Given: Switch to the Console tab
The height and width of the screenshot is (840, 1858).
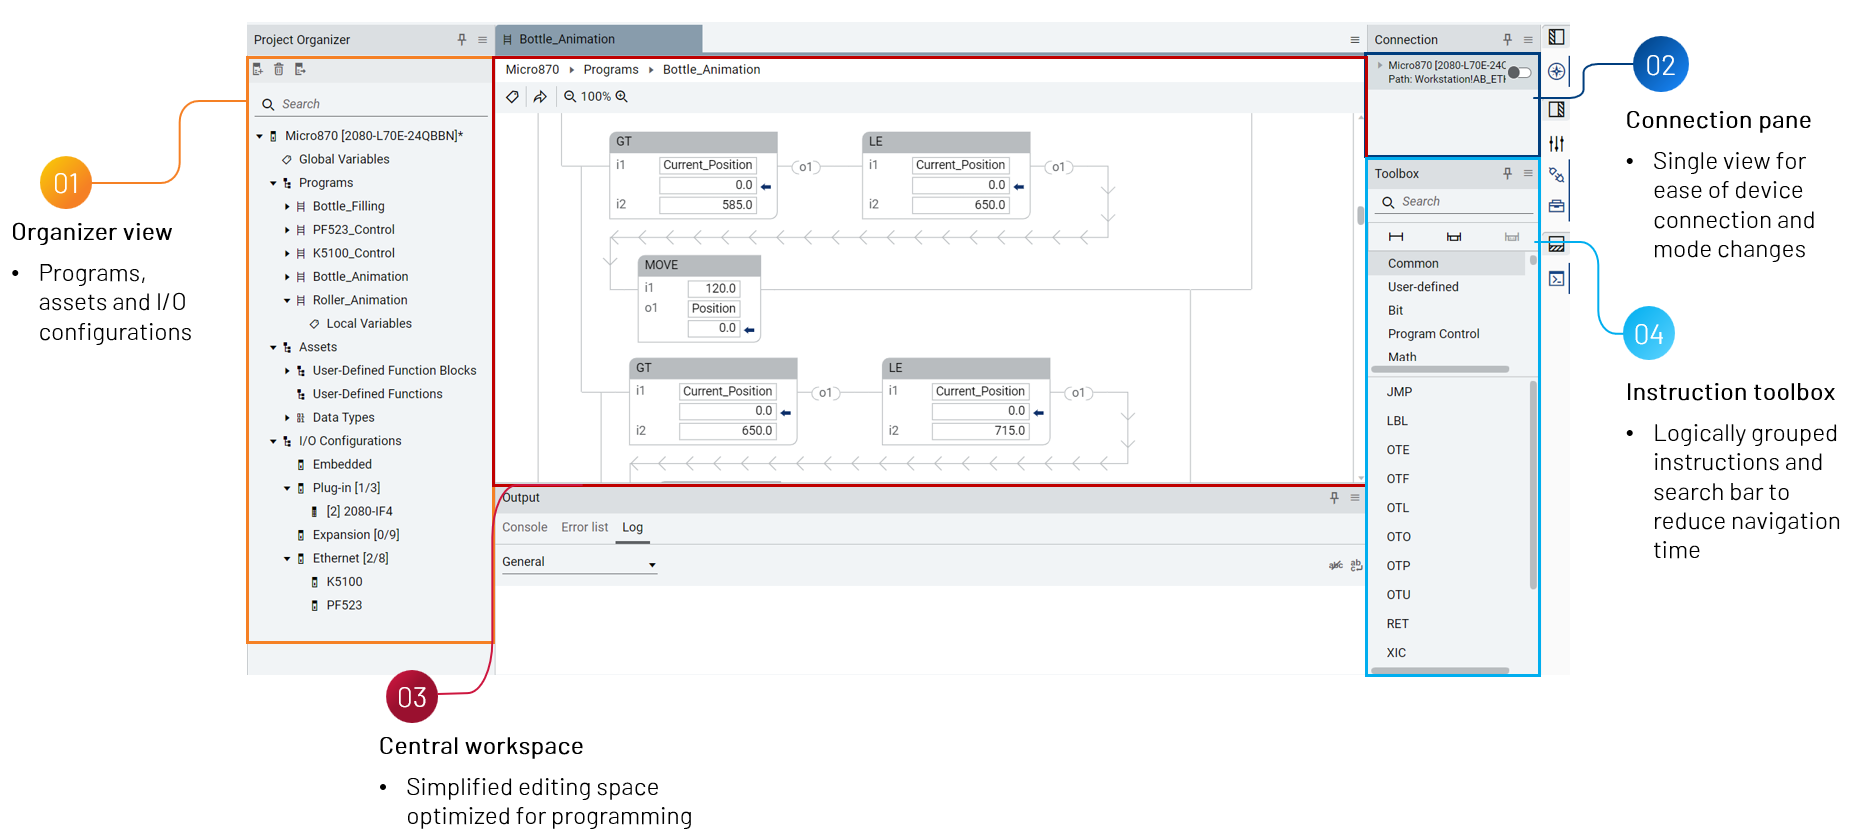Looking at the screenshot, I should pyautogui.click(x=524, y=528).
